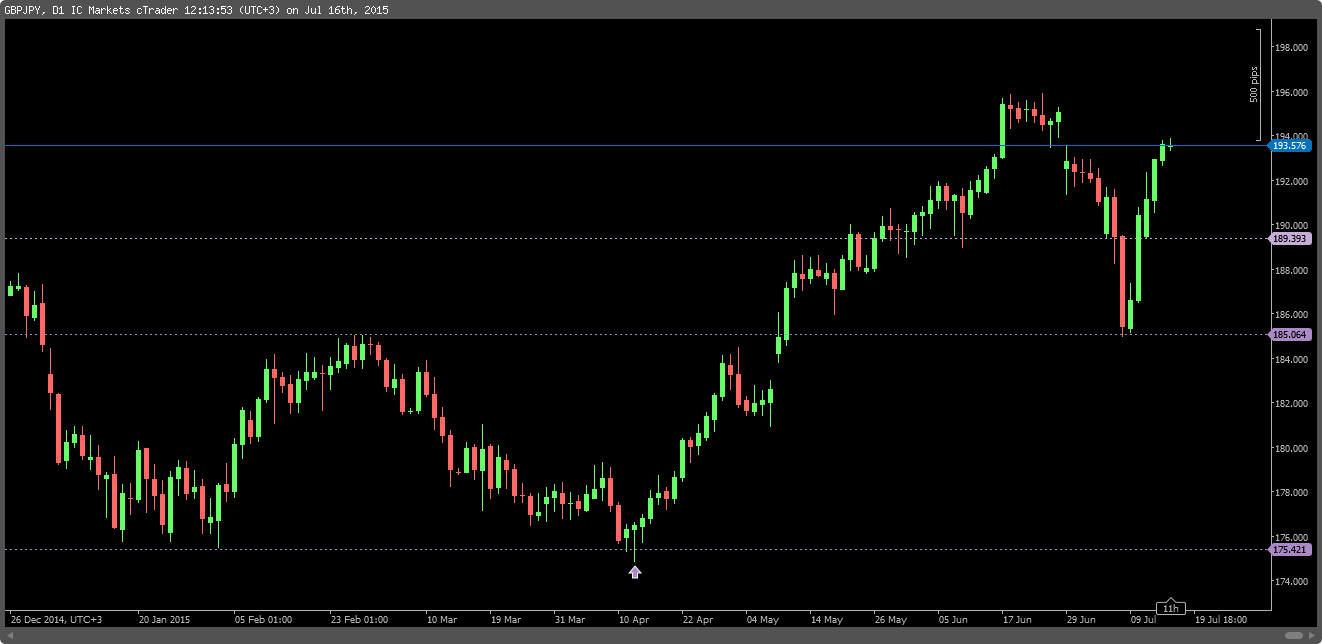Click the 31 Mar time axis label
This screenshot has height=644, width=1322.
click(x=569, y=619)
